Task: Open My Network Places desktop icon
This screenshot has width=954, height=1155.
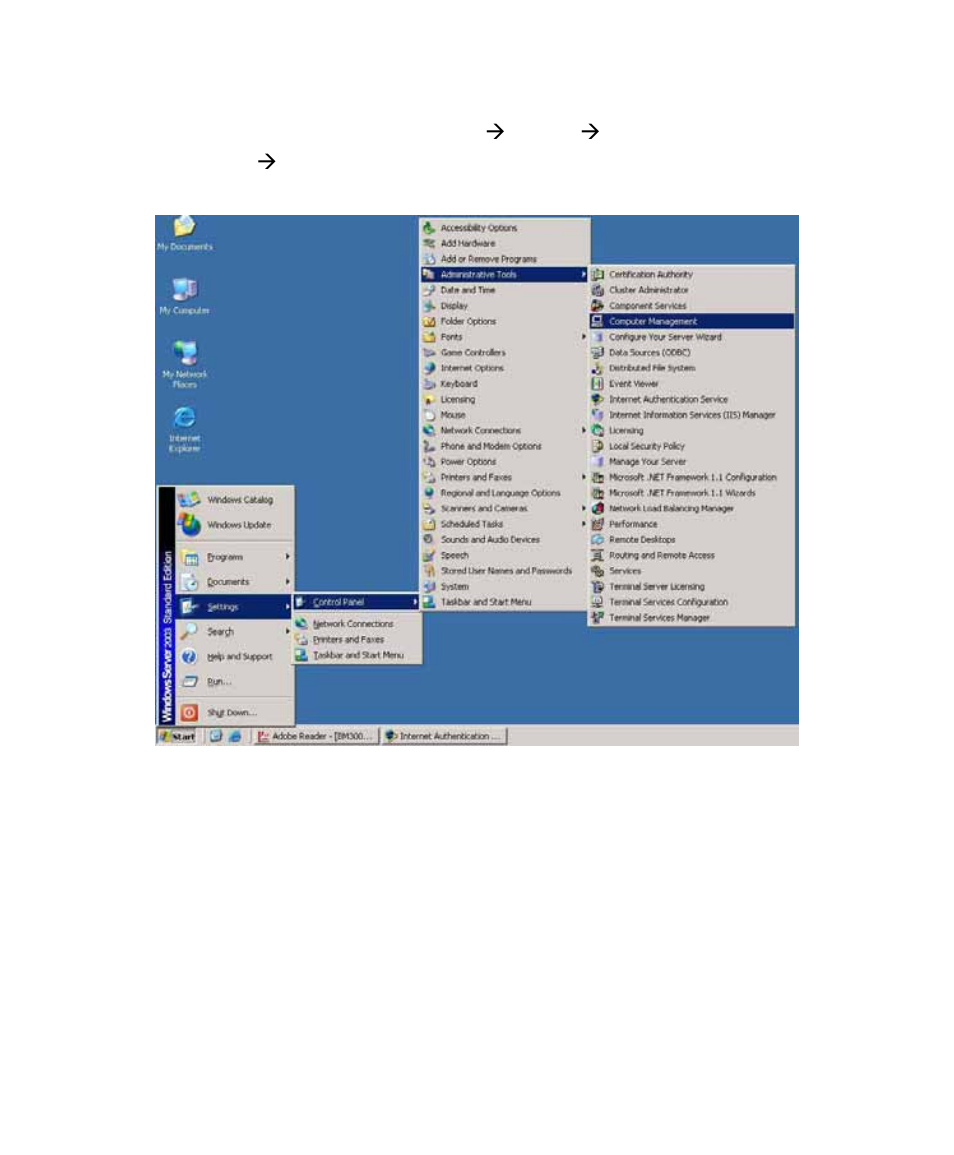Action: coord(184,364)
